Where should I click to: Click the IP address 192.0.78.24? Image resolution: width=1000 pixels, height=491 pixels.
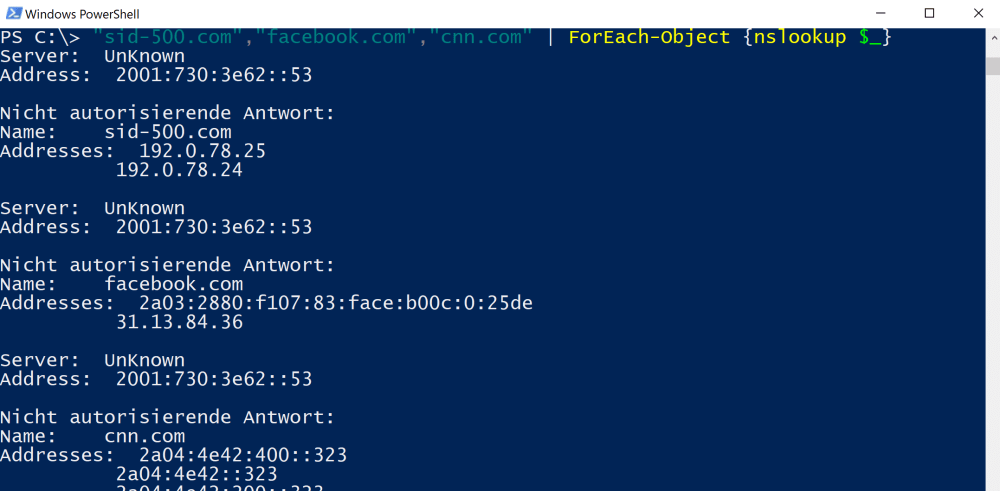179,170
